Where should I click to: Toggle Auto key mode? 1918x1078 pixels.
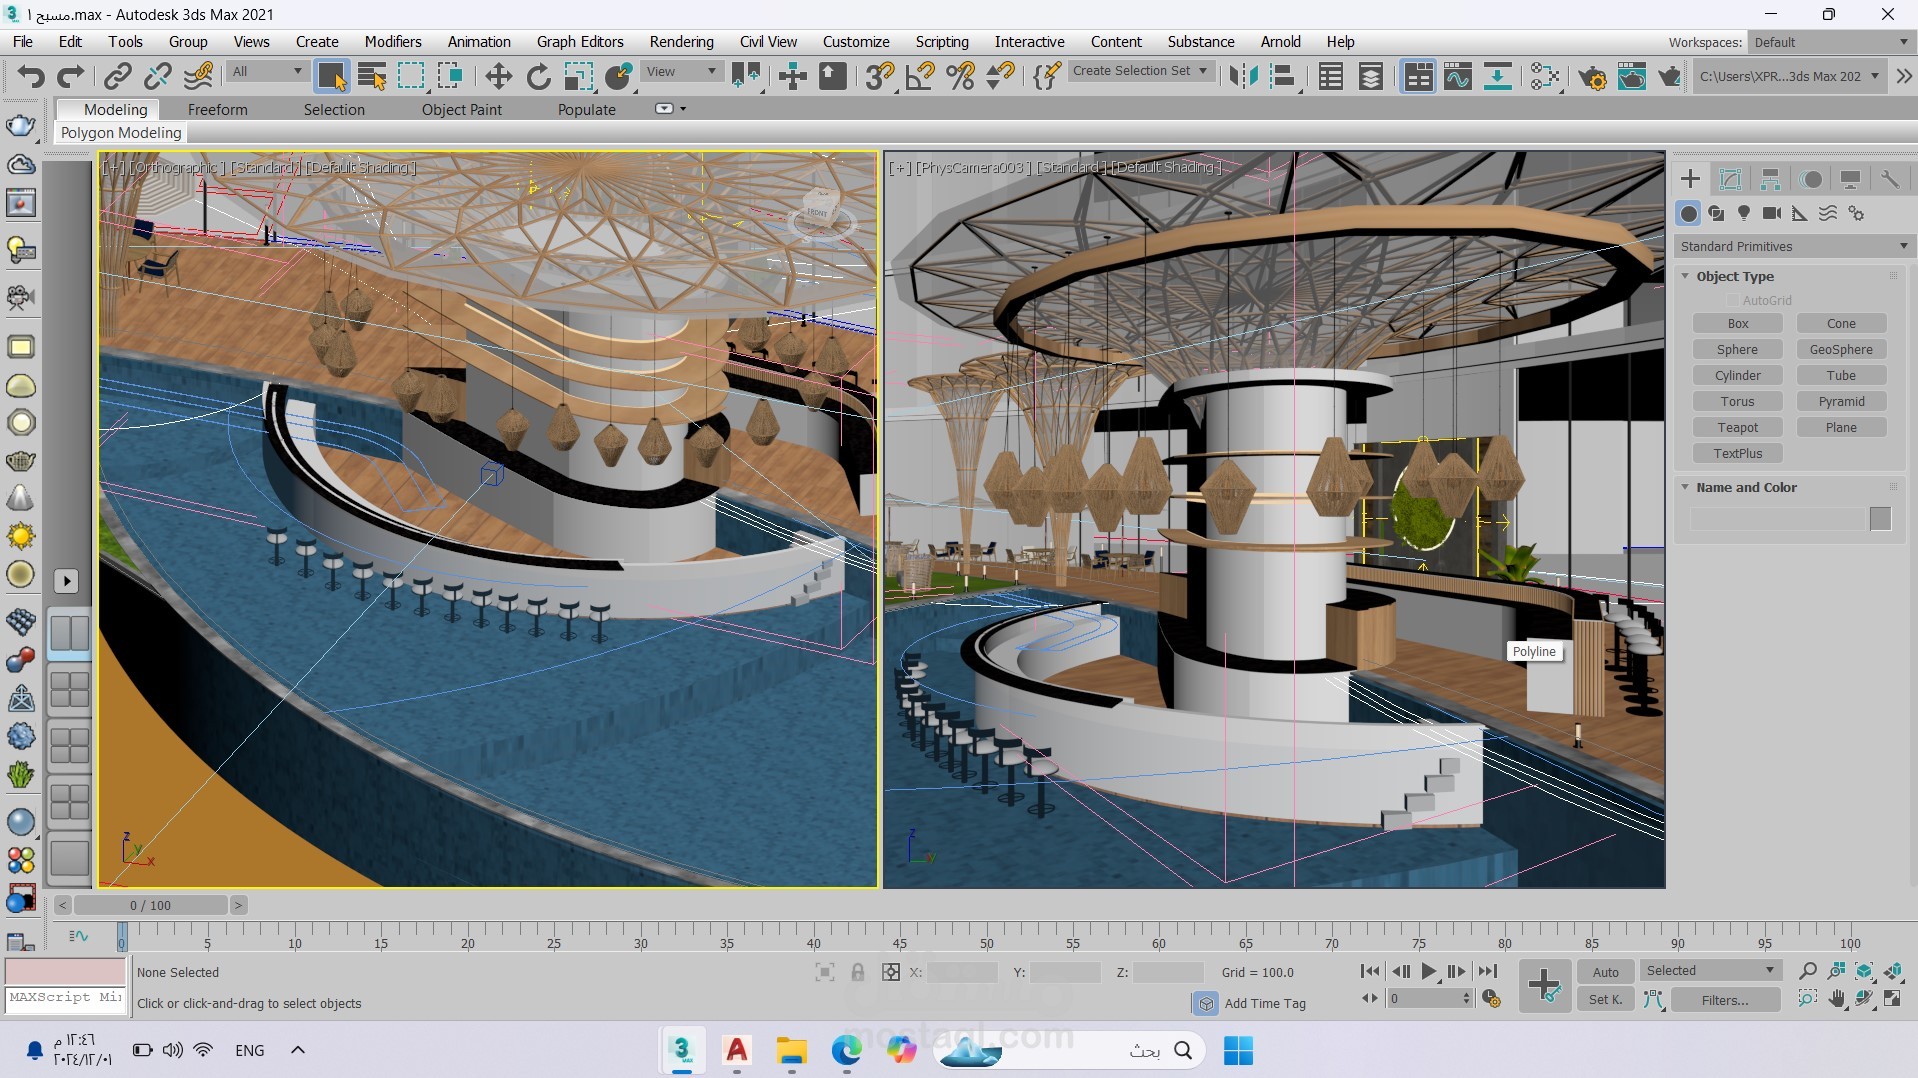[1605, 971]
